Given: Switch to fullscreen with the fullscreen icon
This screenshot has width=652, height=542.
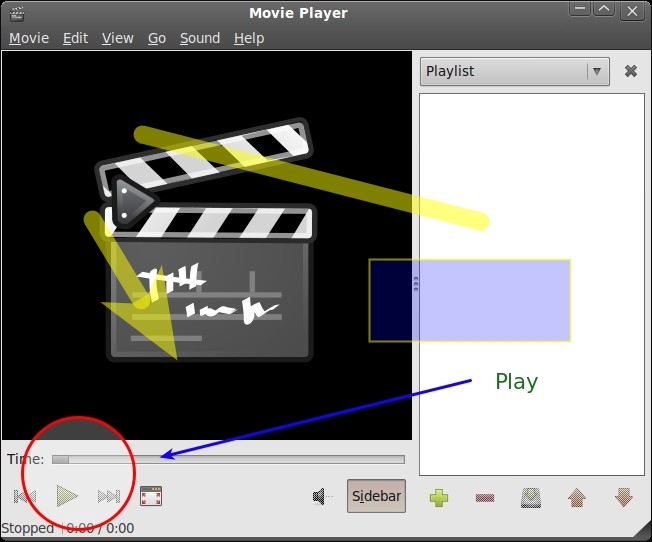Looking at the screenshot, I should (151, 496).
